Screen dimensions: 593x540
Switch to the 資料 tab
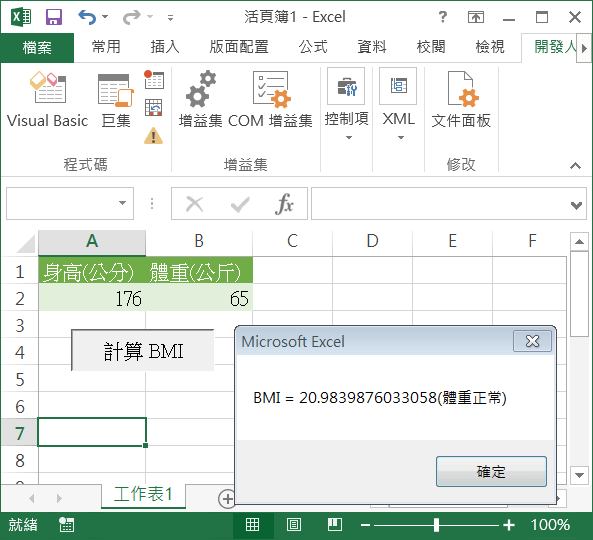tap(372, 47)
